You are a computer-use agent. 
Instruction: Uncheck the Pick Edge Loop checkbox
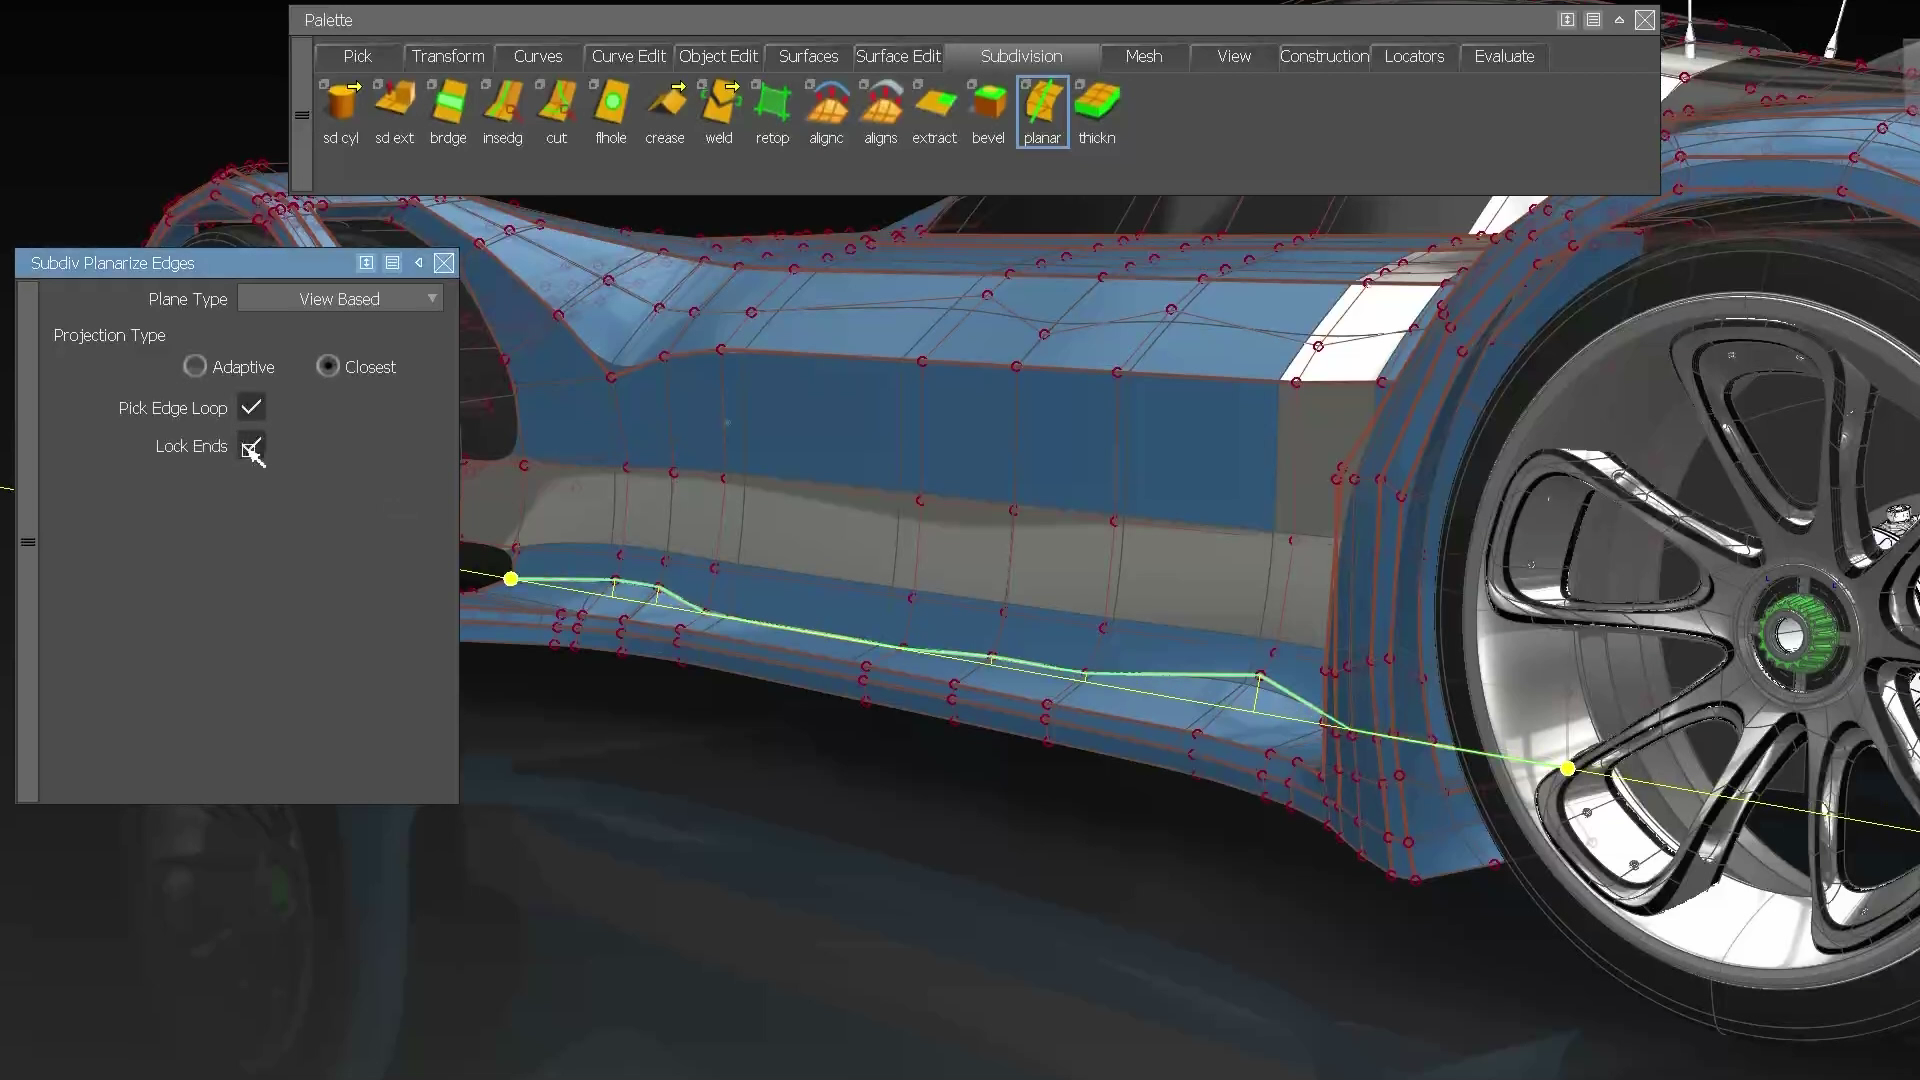251,407
